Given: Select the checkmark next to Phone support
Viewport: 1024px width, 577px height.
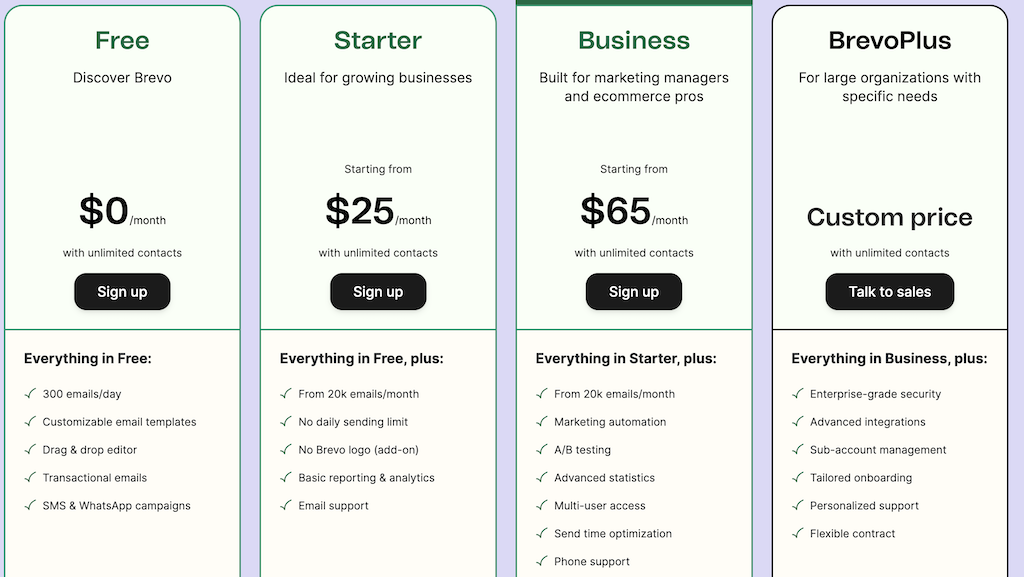Looking at the screenshot, I should click(x=541, y=562).
